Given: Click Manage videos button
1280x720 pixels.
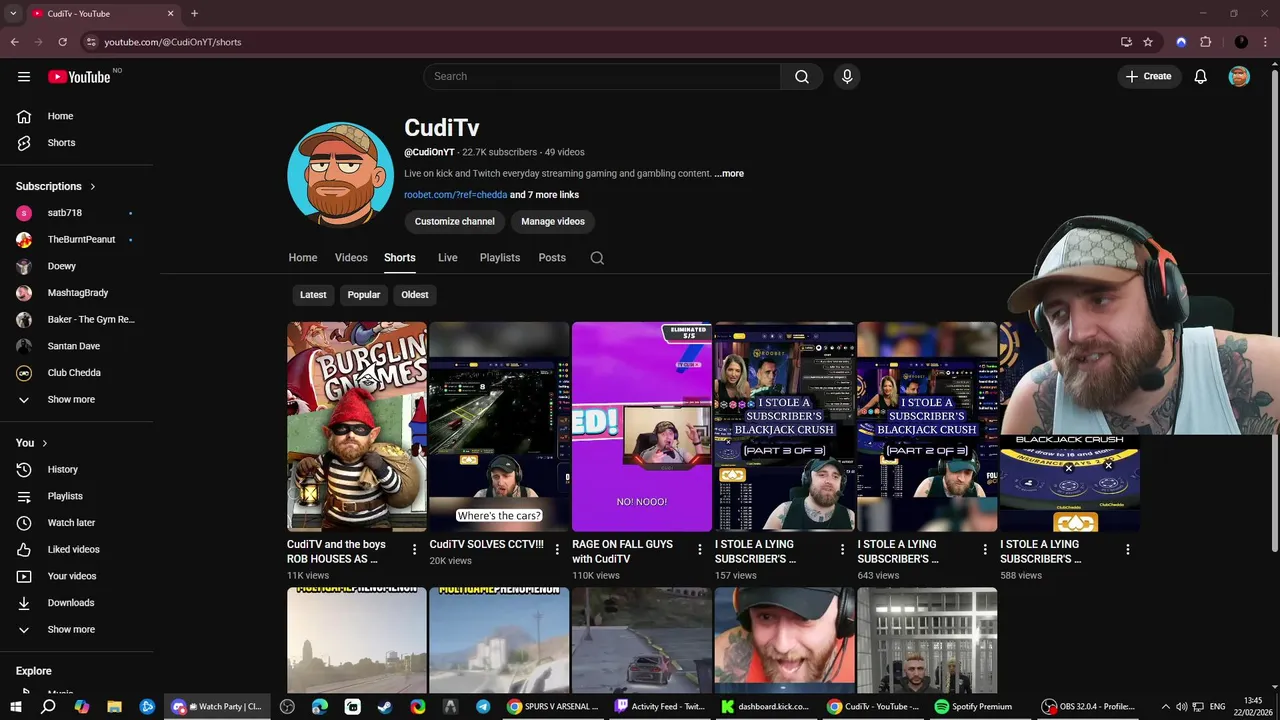Looking at the screenshot, I should (x=553, y=222).
